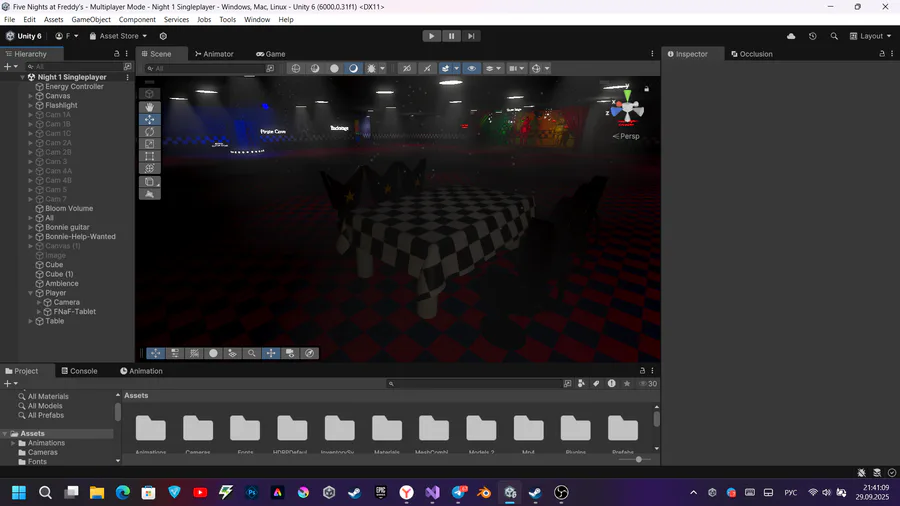Click the Scene view search field

pos(205,68)
